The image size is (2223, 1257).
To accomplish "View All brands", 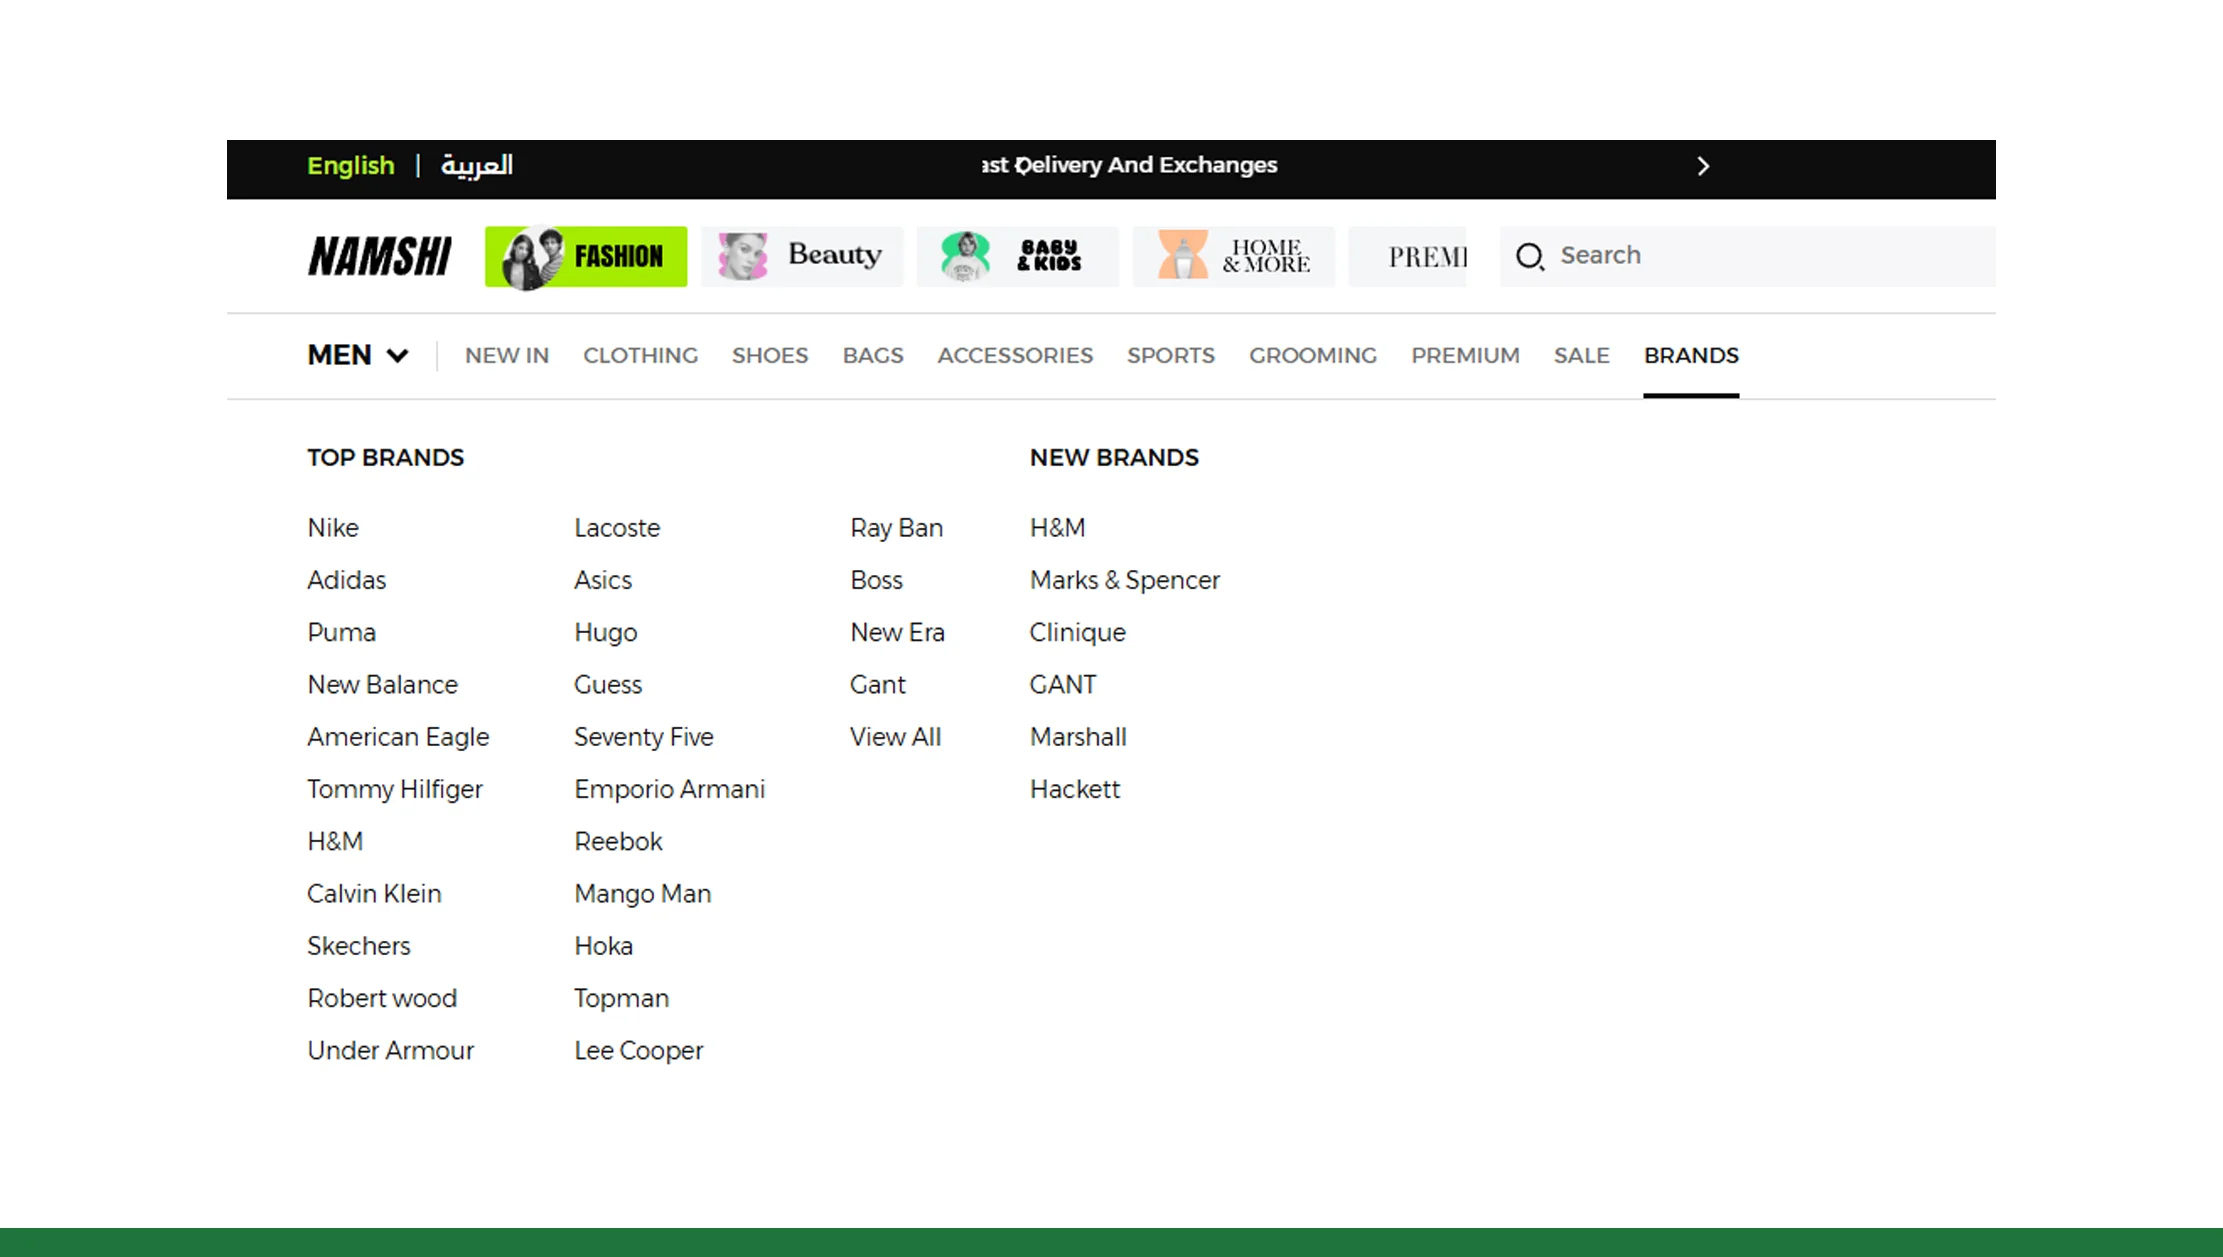I will click(895, 737).
